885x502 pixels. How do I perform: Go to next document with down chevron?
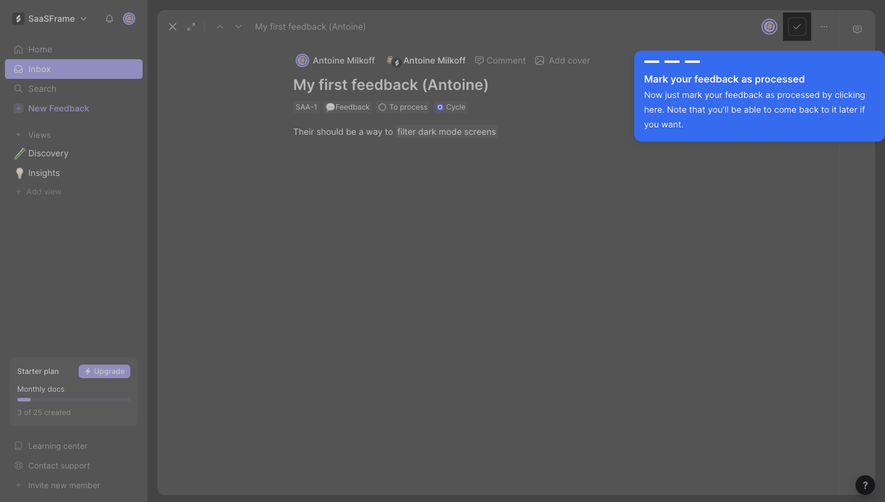pyautogui.click(x=238, y=27)
